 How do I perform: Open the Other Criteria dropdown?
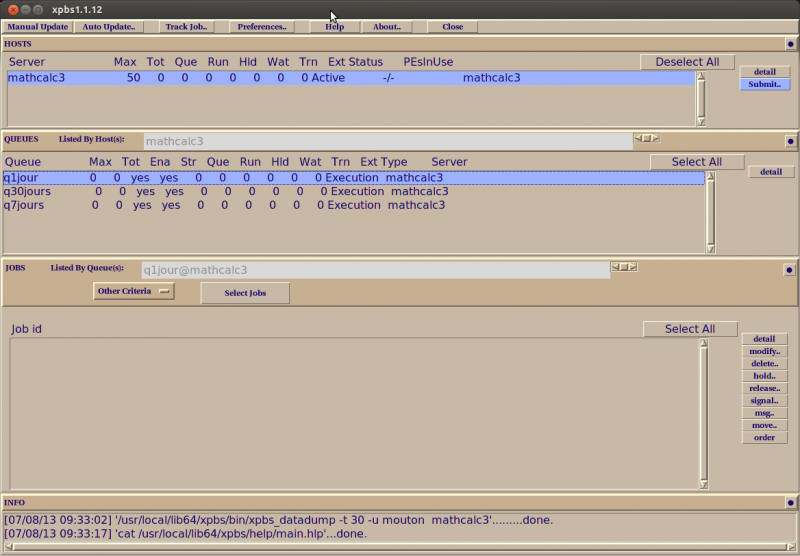tap(134, 291)
